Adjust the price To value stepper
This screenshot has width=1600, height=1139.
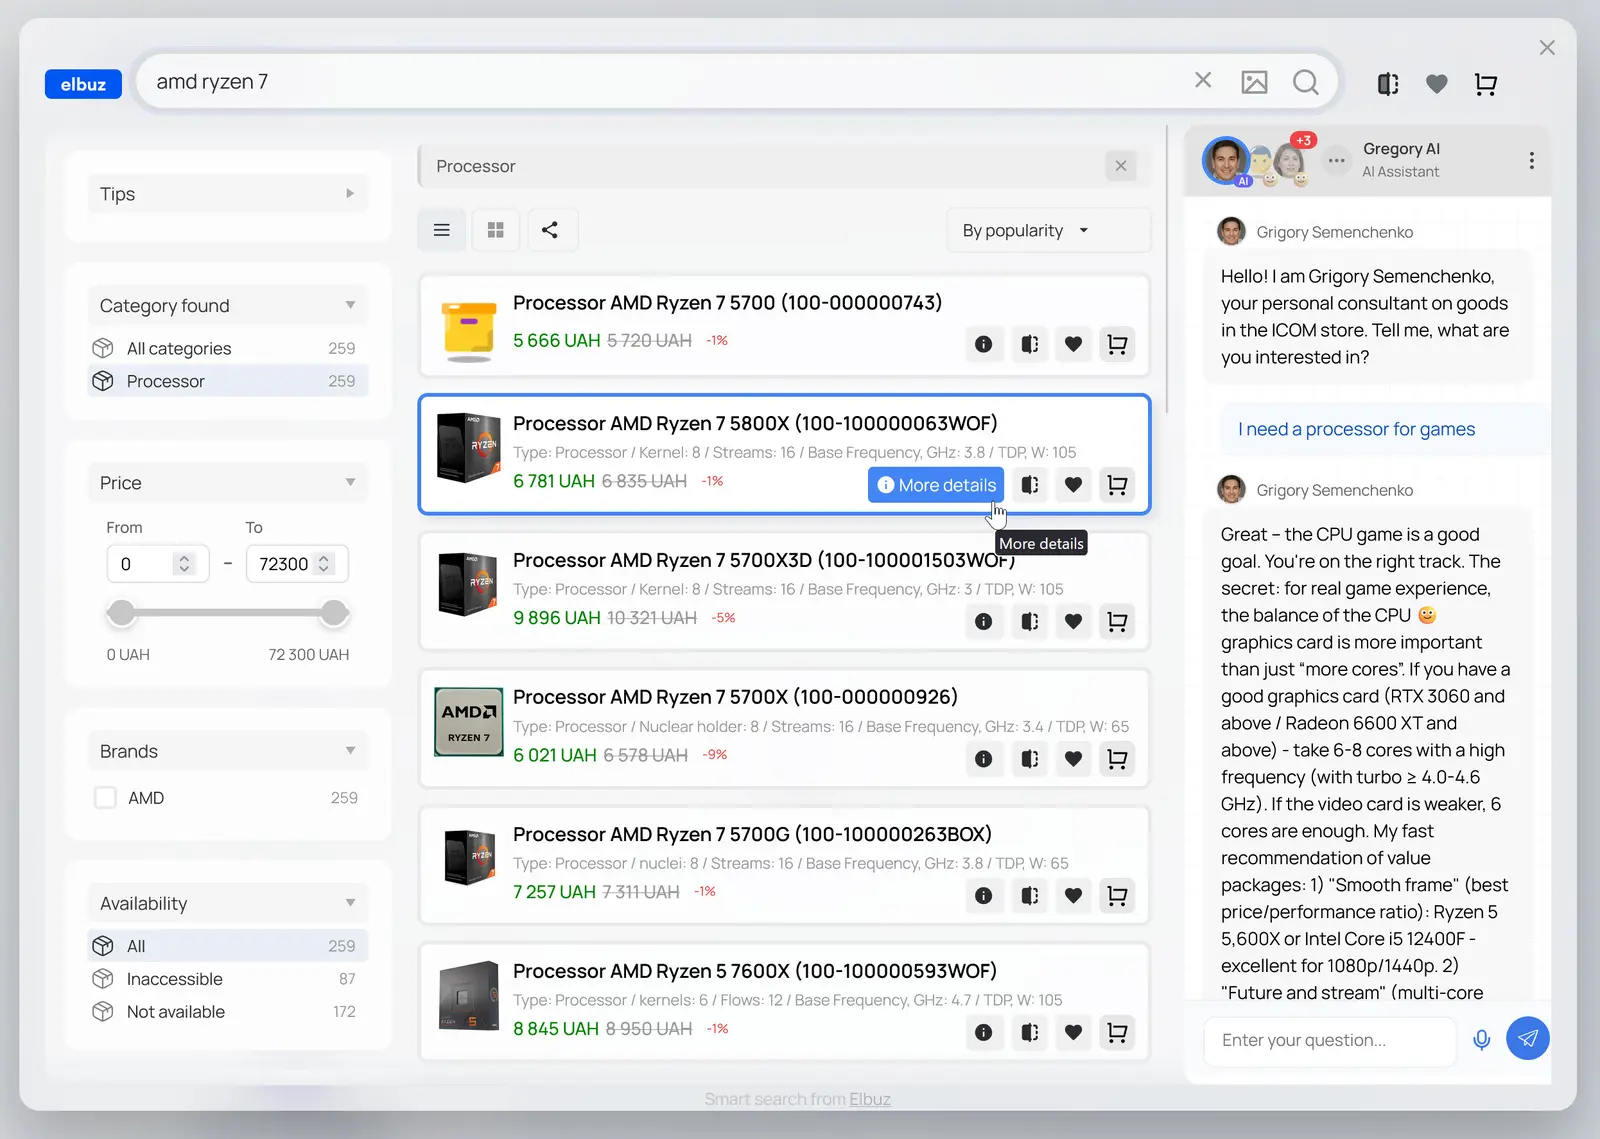323,564
